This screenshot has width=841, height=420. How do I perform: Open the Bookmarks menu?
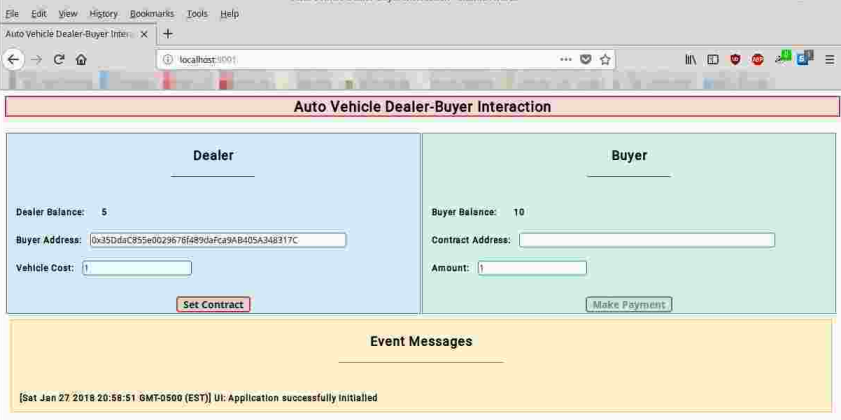point(152,14)
